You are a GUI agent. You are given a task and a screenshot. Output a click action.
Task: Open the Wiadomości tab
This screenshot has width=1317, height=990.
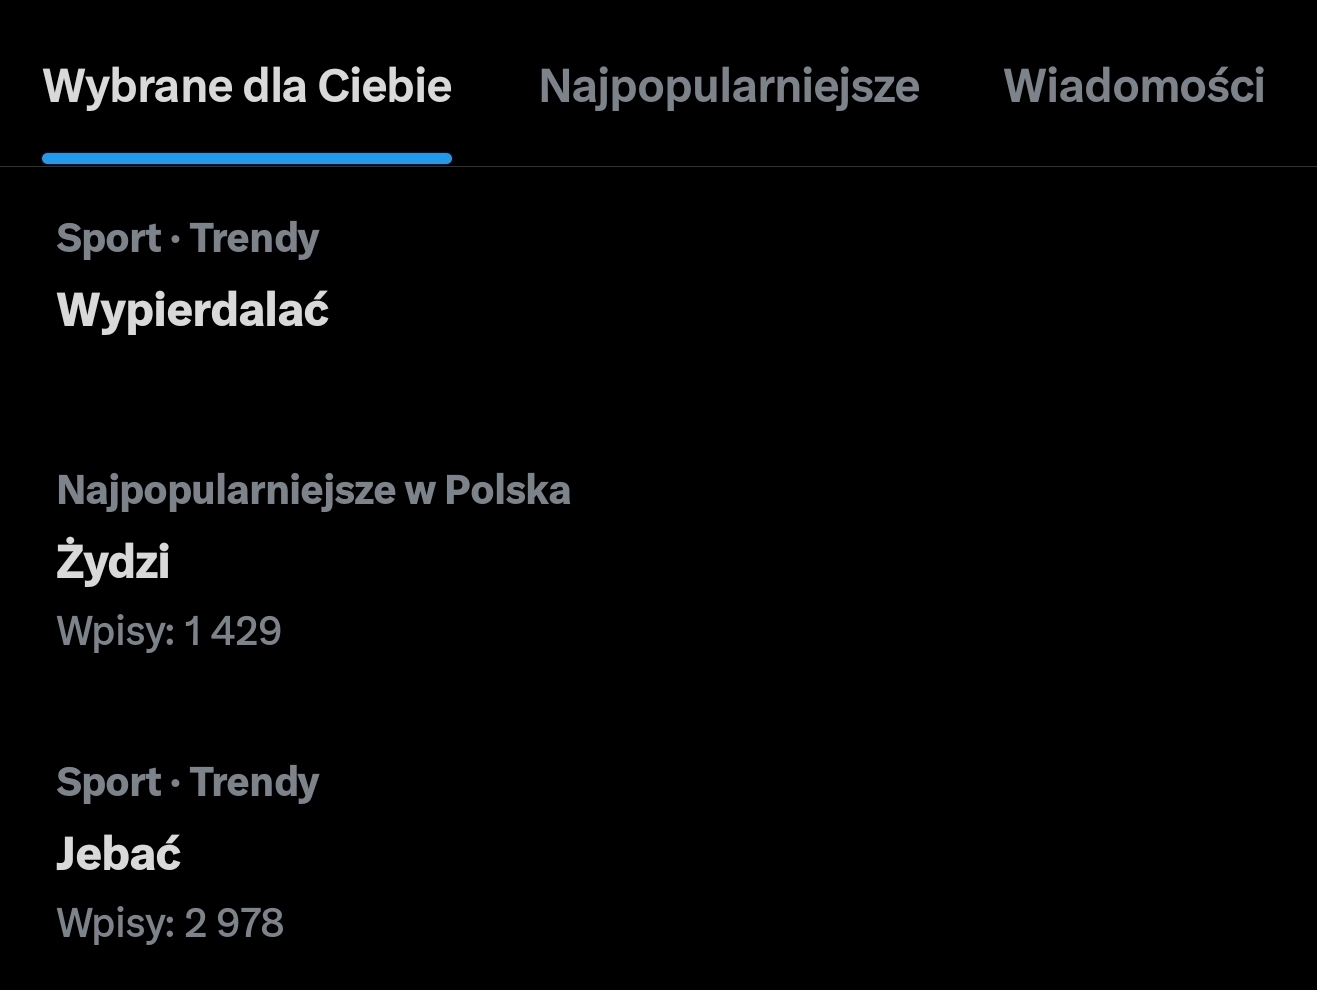coord(1134,86)
